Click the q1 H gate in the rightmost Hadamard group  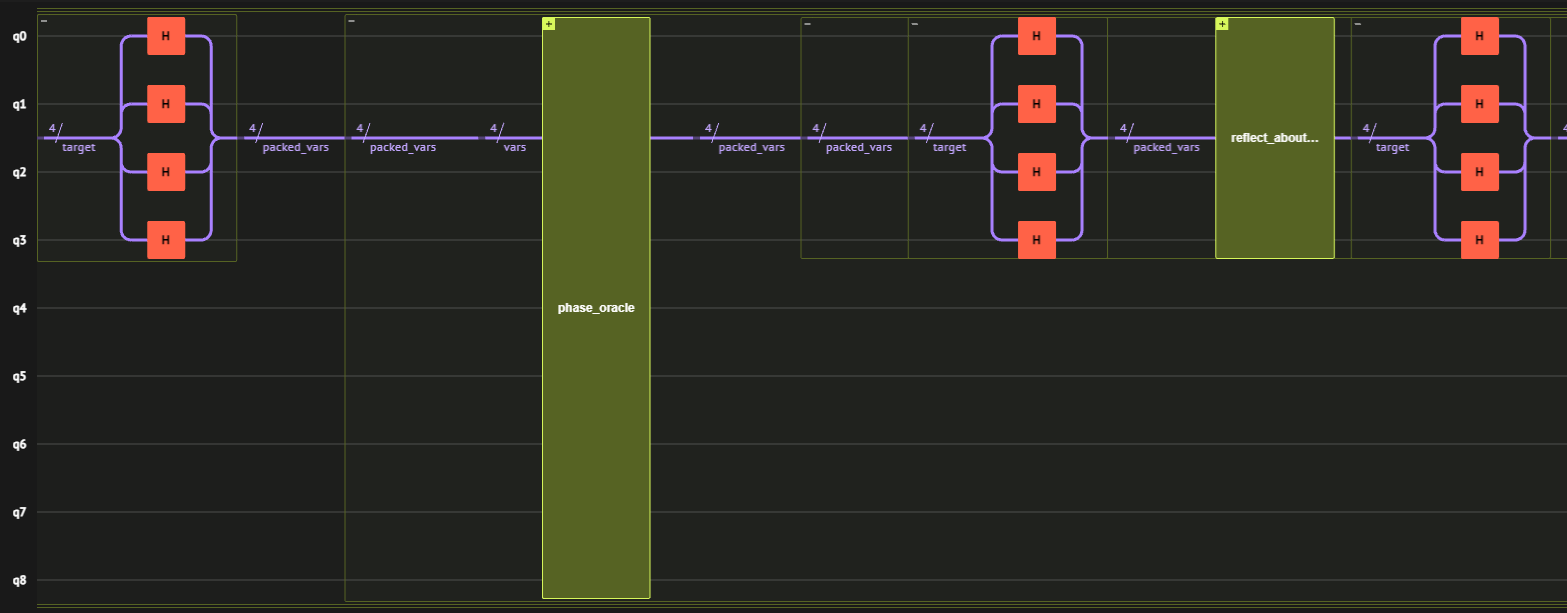[x=1480, y=104]
